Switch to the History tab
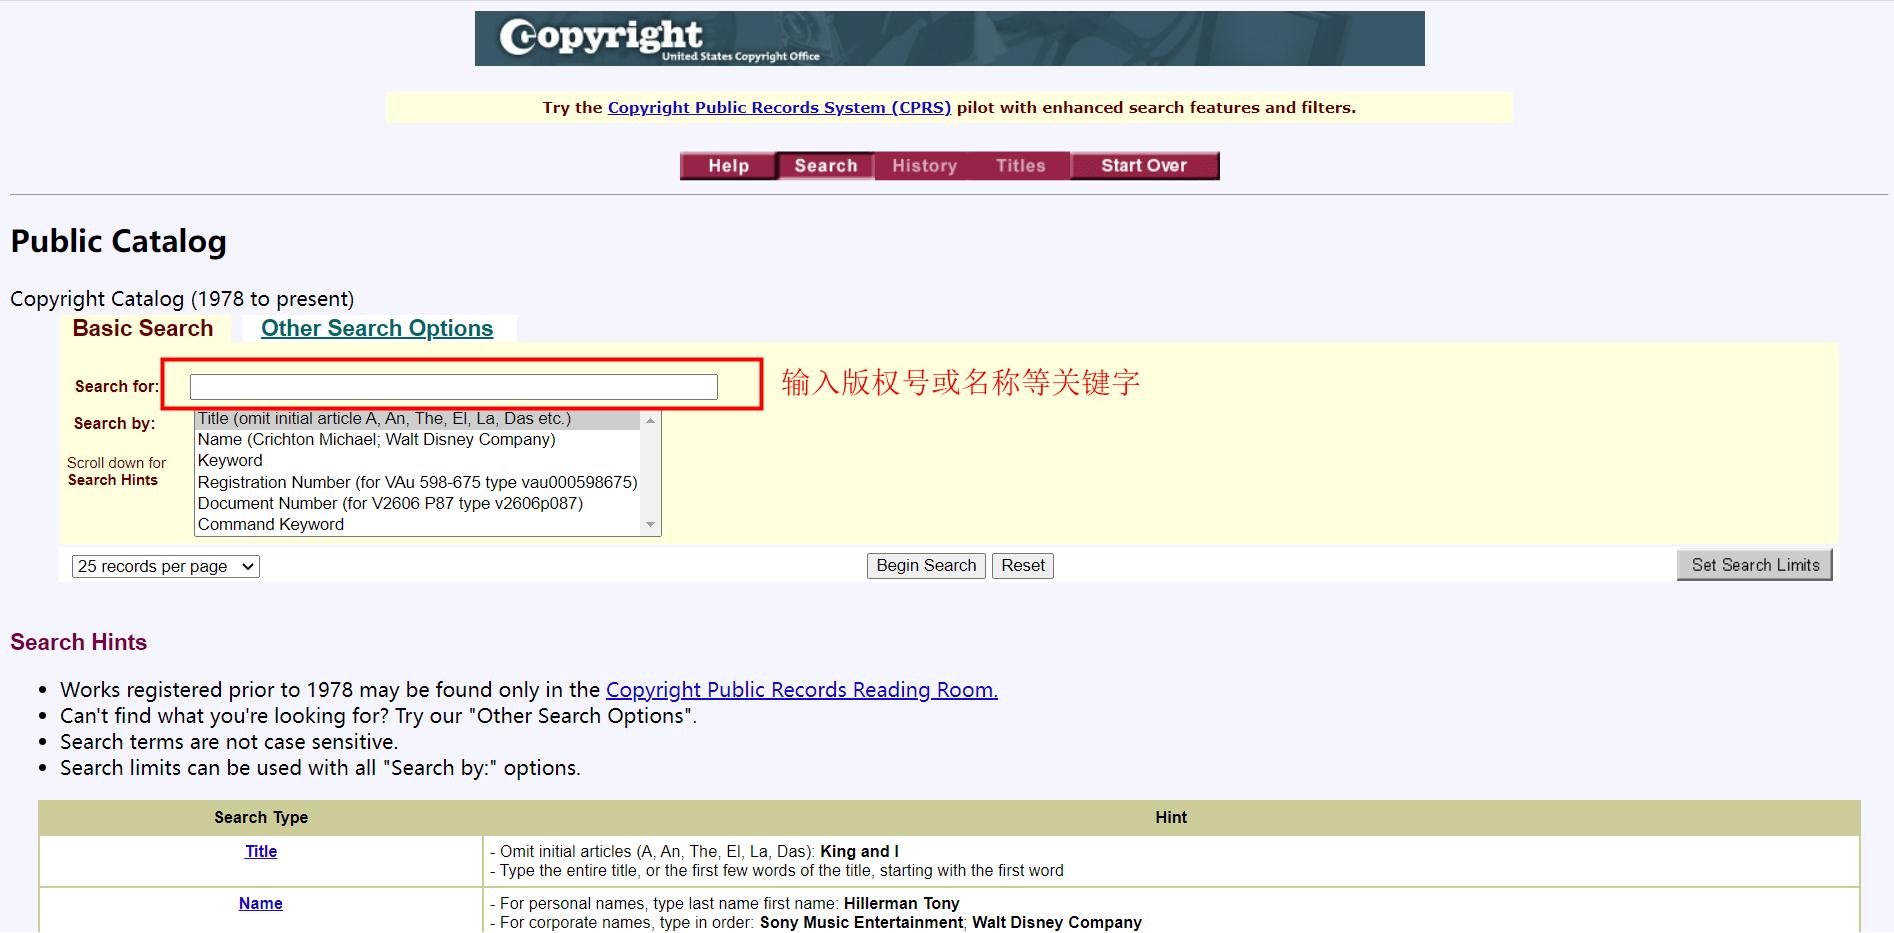The width and height of the screenshot is (1894, 933). [x=923, y=166]
